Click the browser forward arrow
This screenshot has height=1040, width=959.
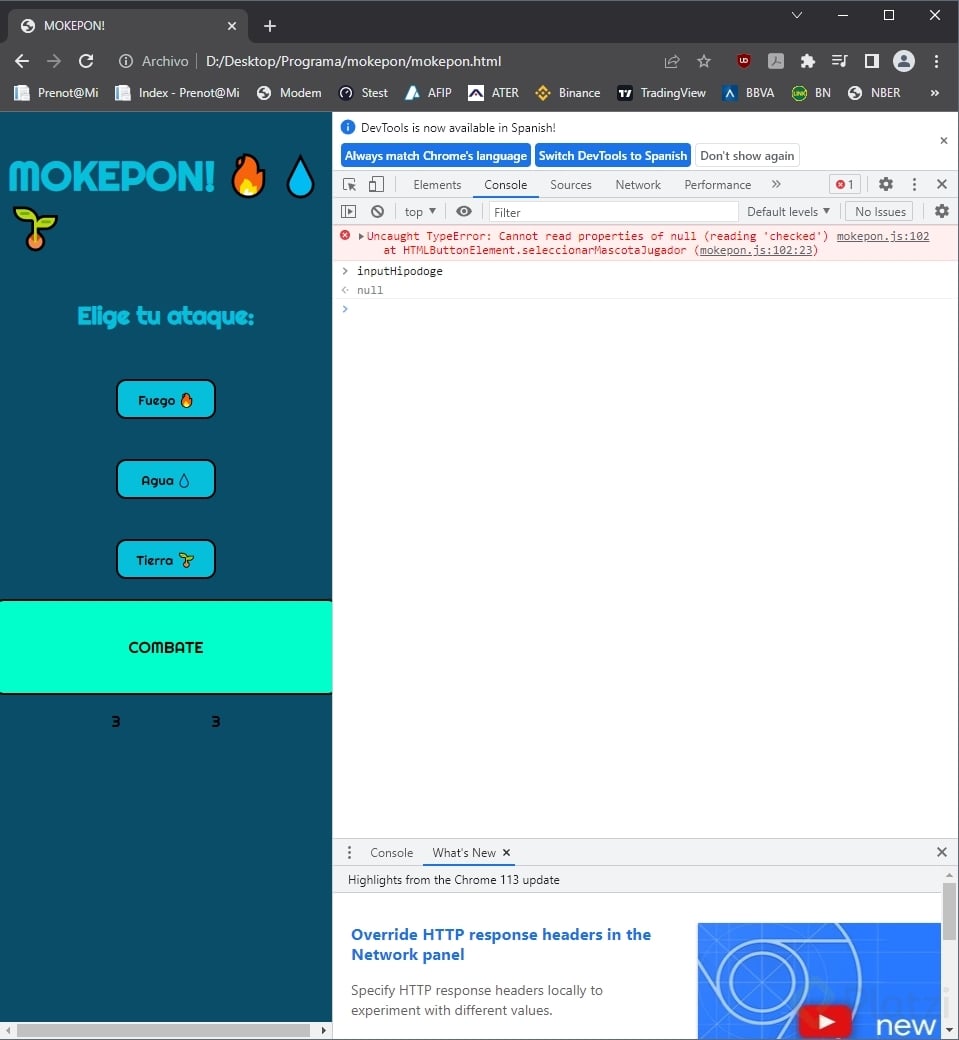point(54,61)
